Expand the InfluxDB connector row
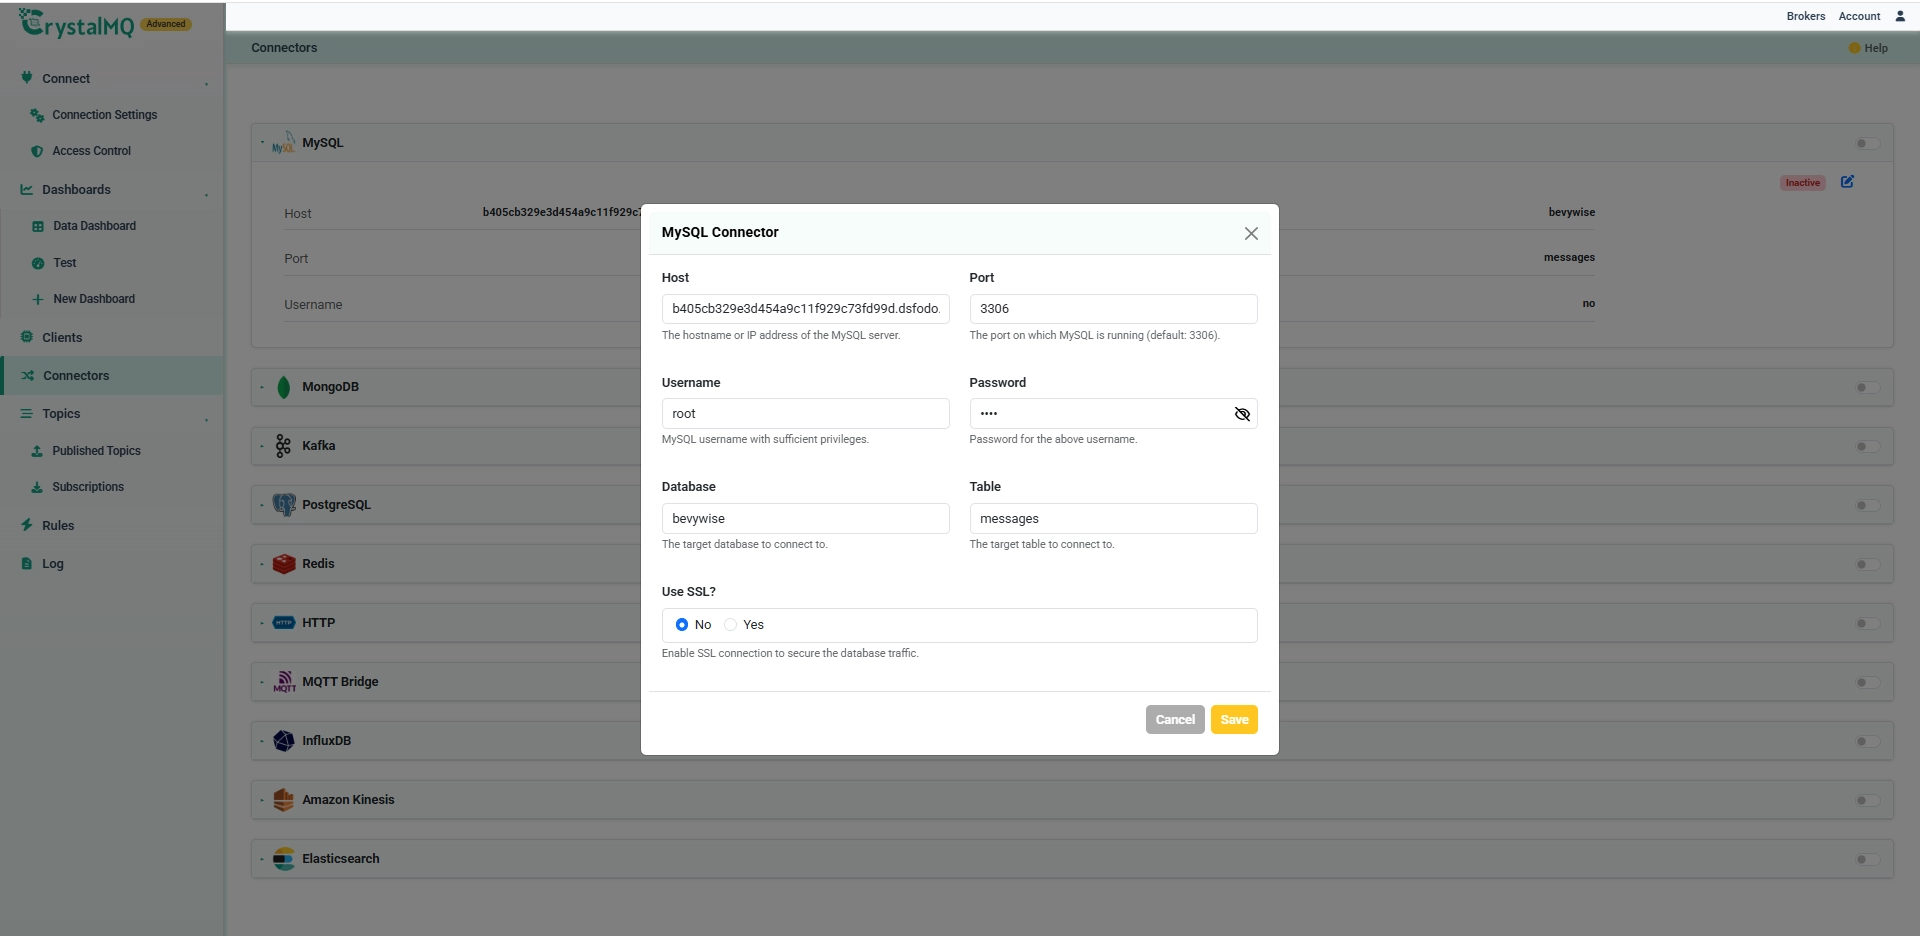1920x936 pixels. pos(262,741)
